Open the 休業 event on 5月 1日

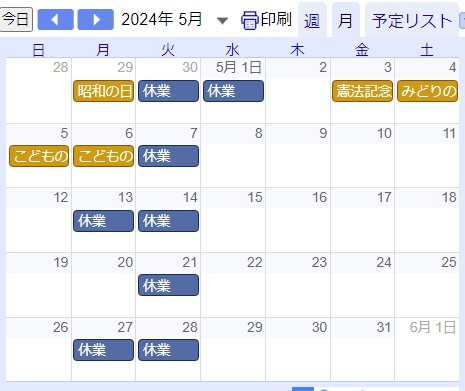[x=233, y=91]
